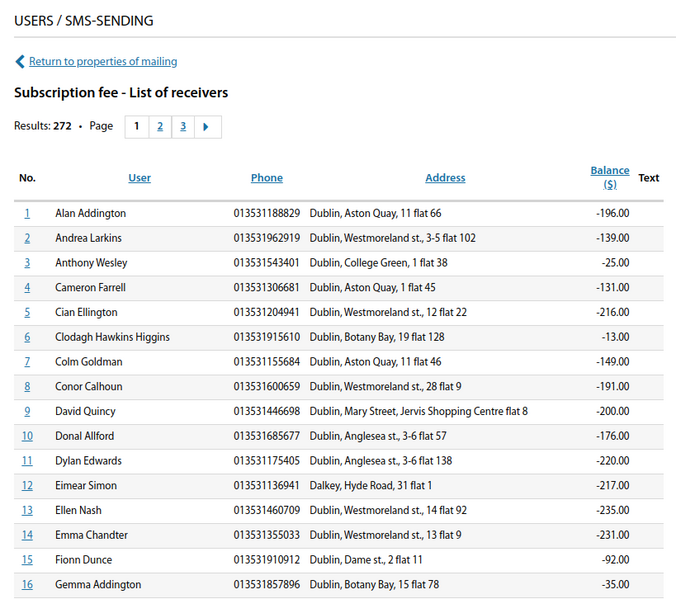Open receiver number 9 link

click(27, 411)
